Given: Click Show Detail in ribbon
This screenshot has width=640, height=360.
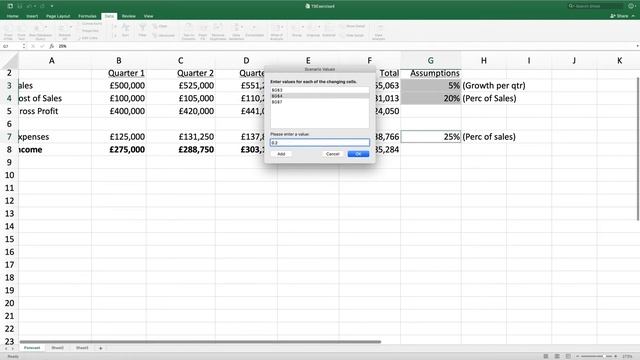Looking at the screenshot, I should [352, 26].
